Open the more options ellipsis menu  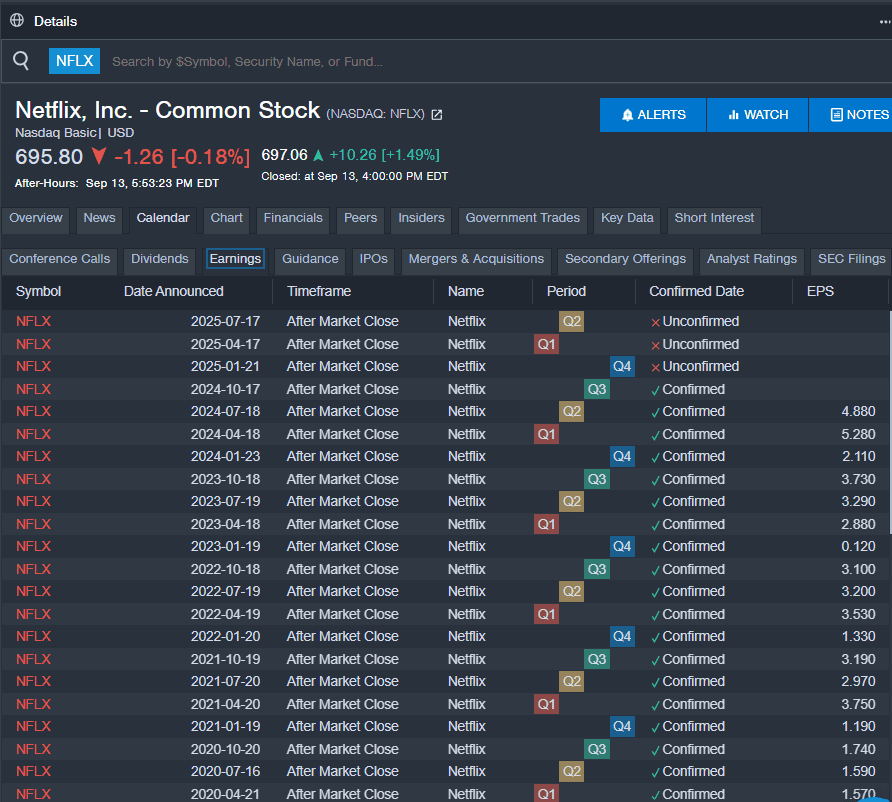885,22
